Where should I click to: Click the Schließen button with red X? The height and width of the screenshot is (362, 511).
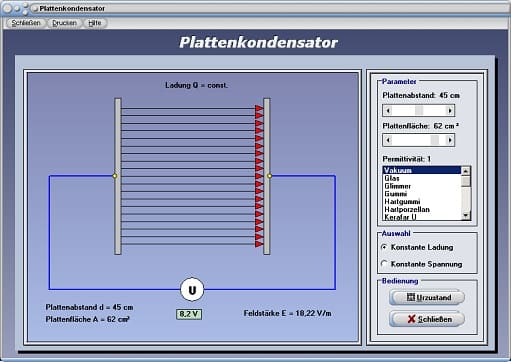[x=427, y=319]
